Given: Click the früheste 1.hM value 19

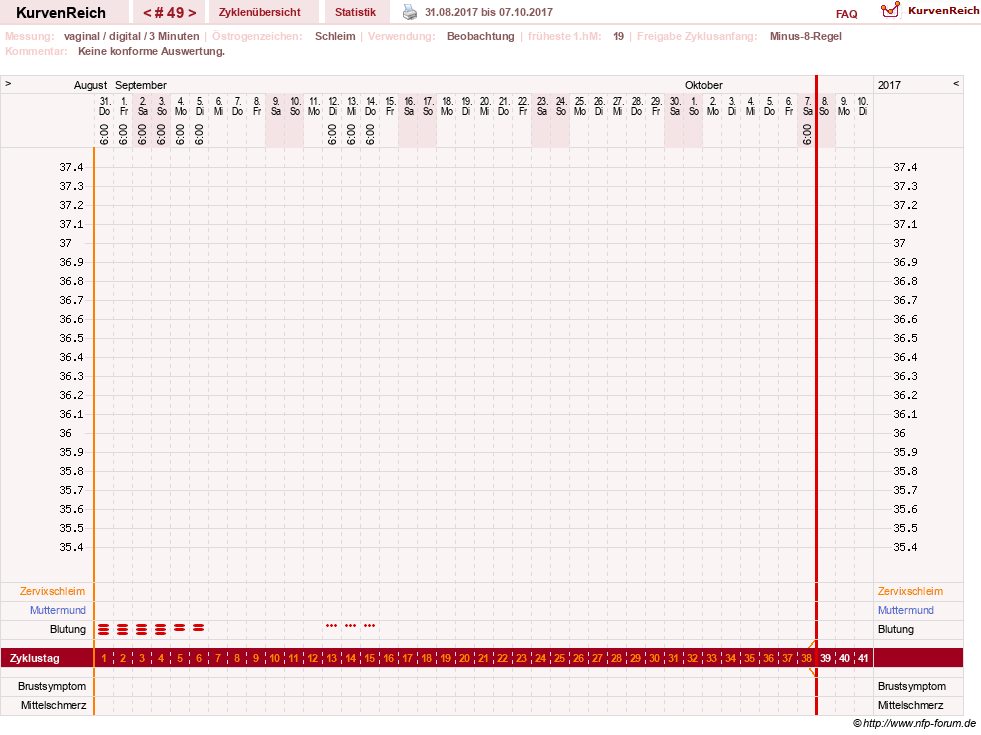Looking at the screenshot, I should (x=618, y=36).
